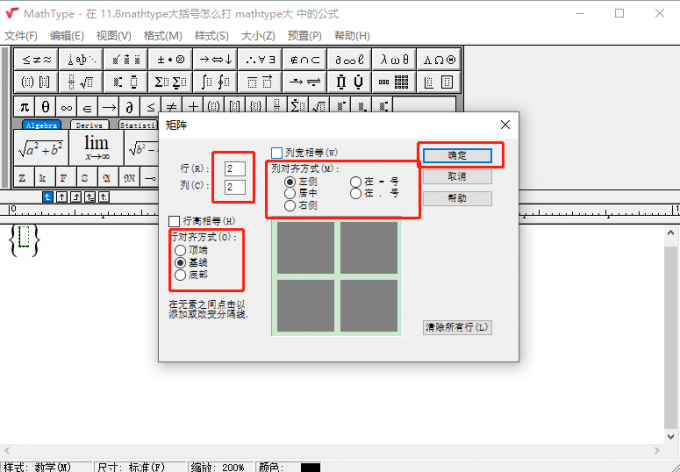680x472 pixels.
Task: Select the left-aligned tab stop icon
Action: click(48, 197)
